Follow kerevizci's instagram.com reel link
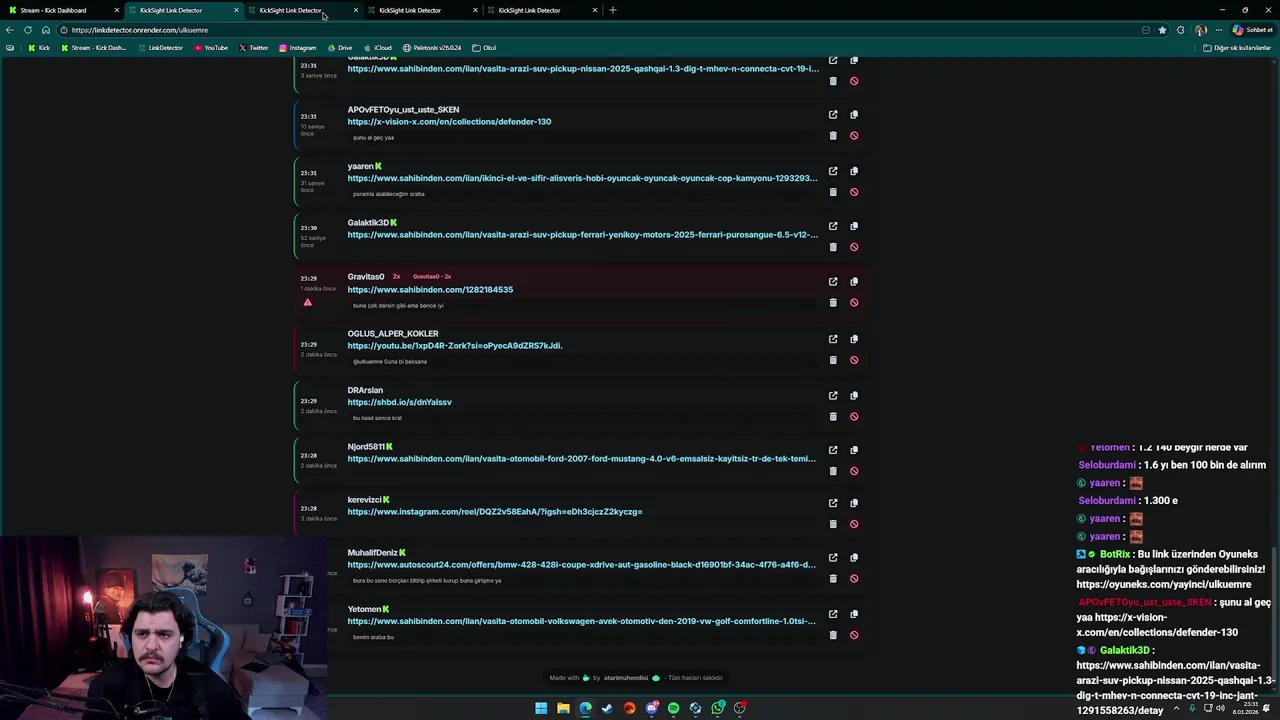Viewport: 1280px width, 720px height. pos(495,512)
